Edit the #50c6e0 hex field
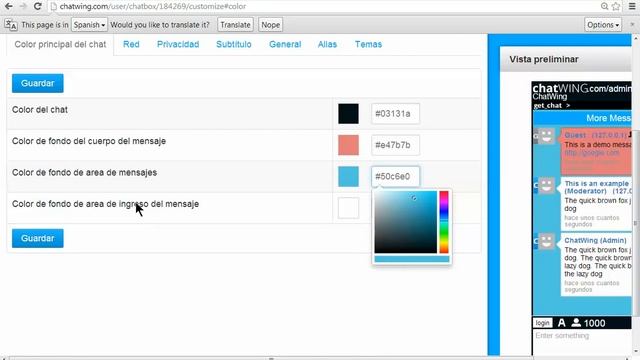This screenshot has height=360, width=640. (395, 177)
